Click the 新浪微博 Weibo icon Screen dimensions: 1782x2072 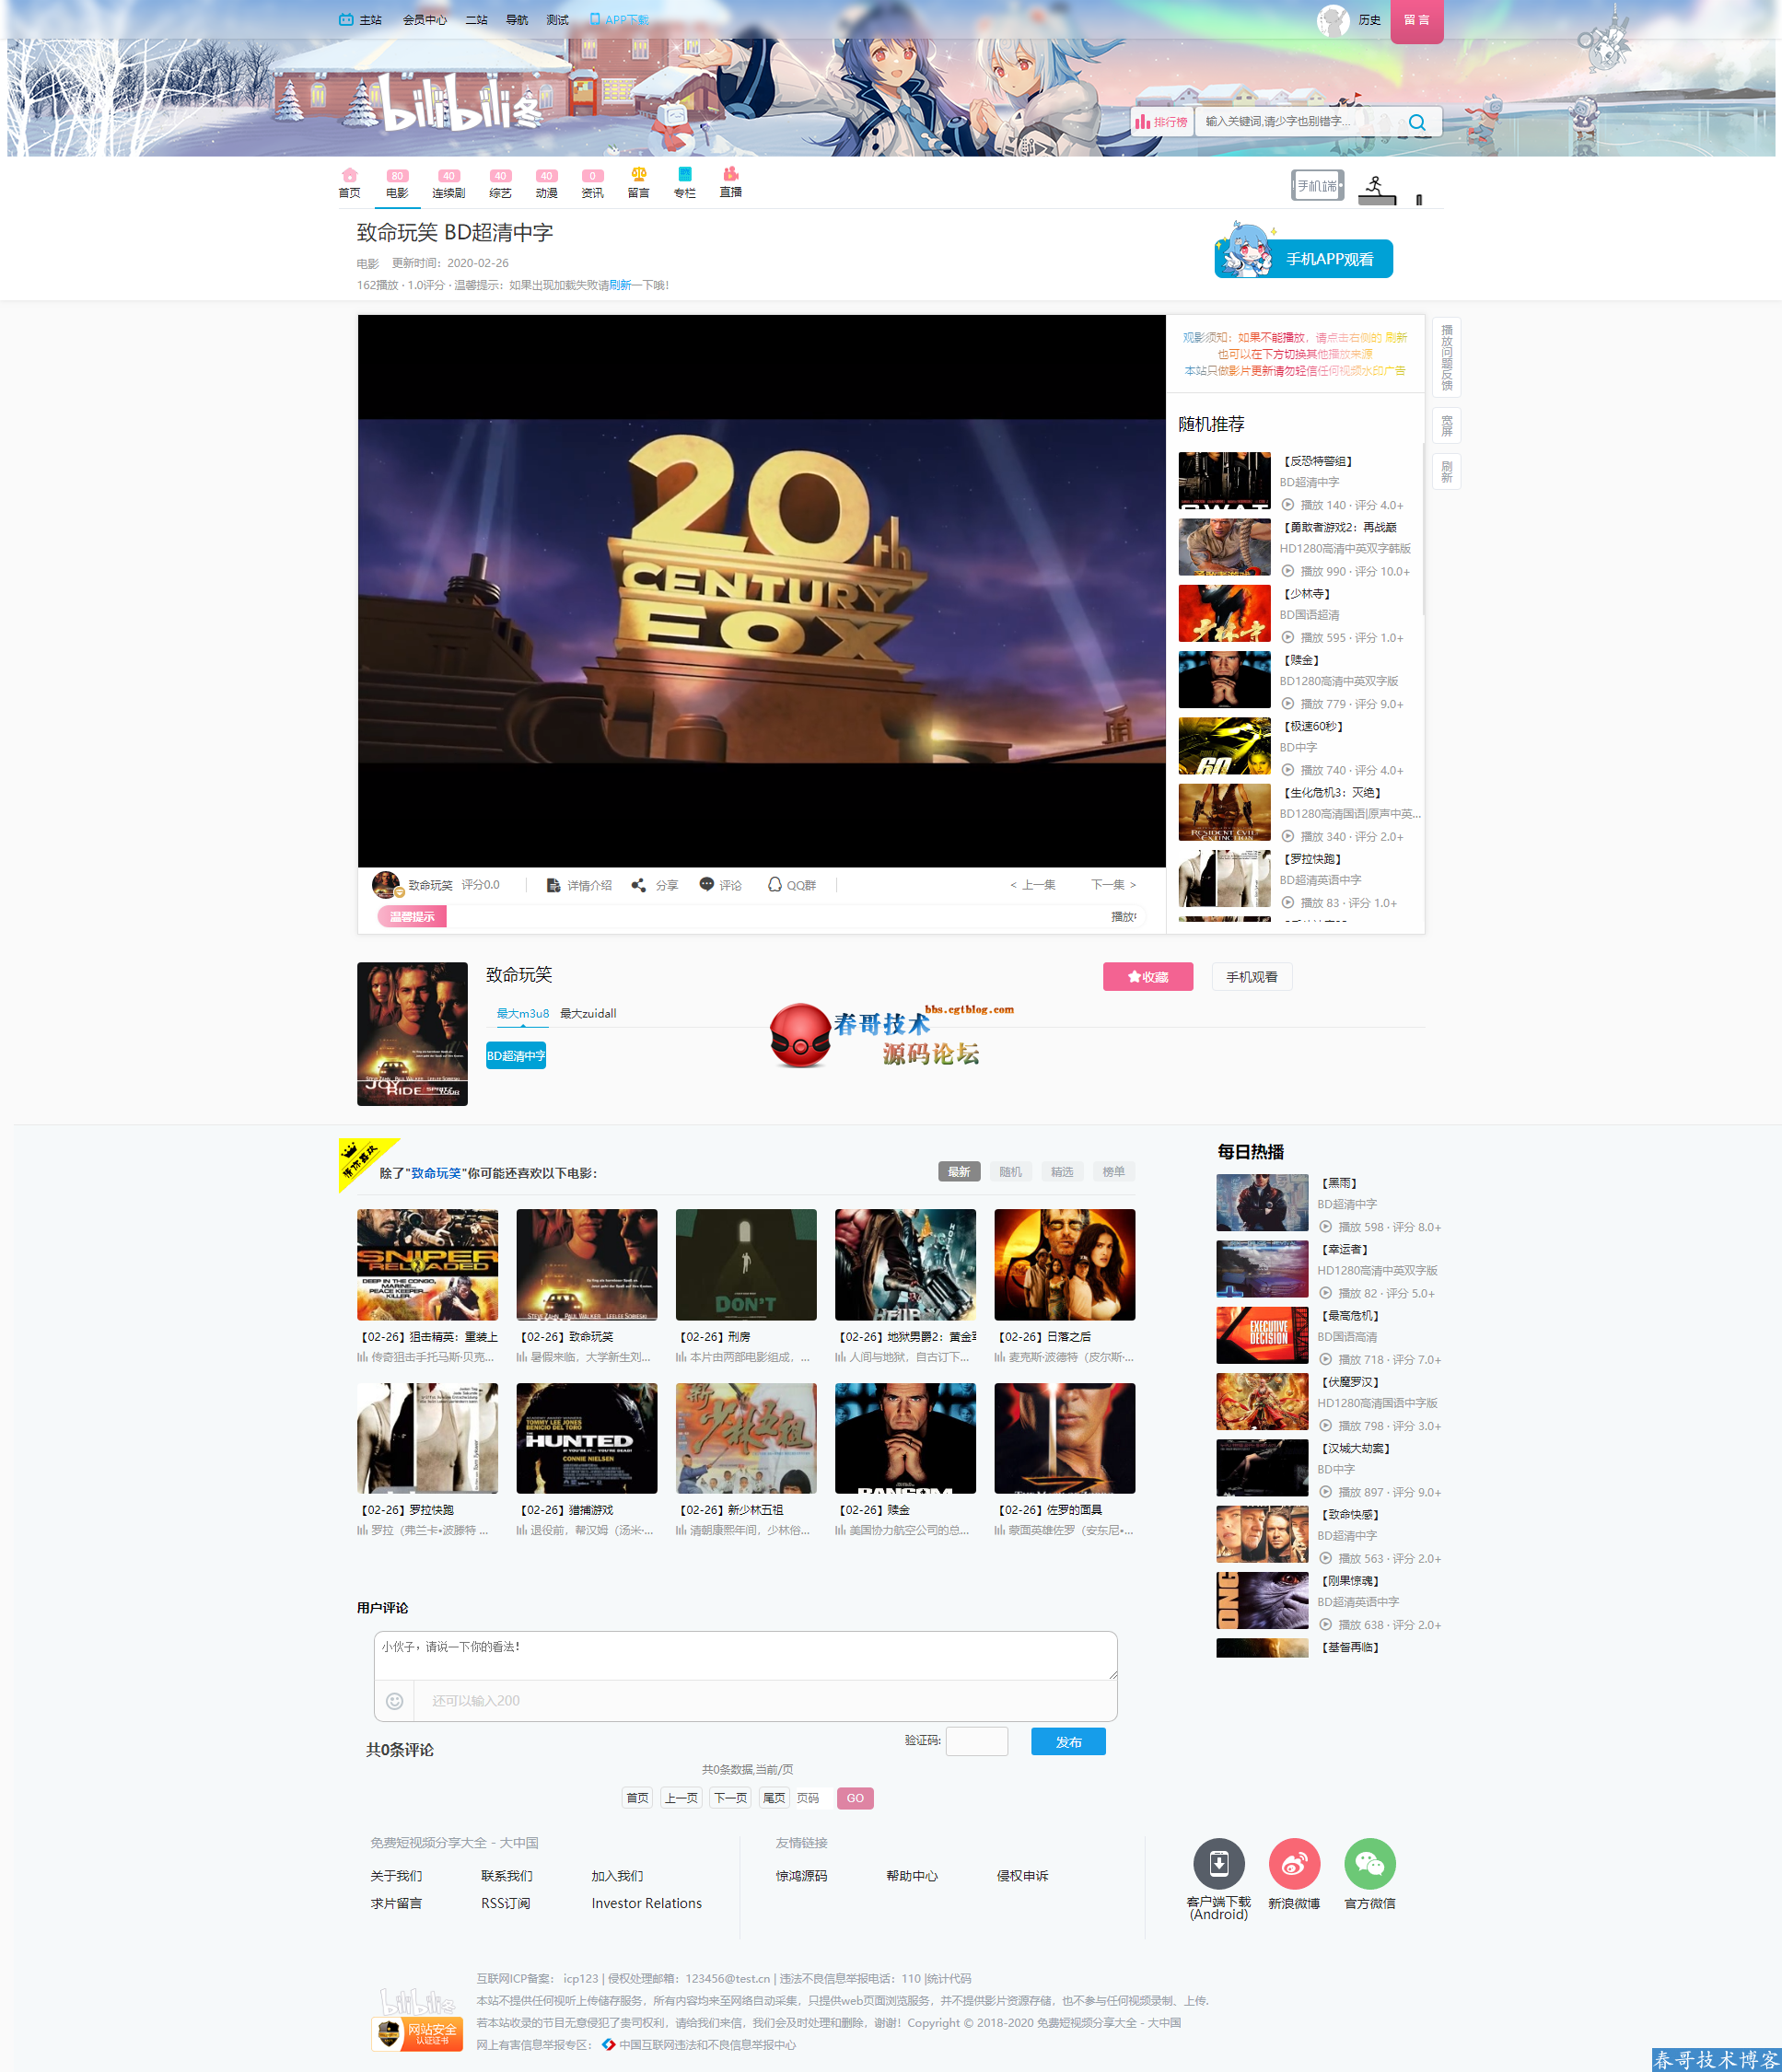point(1294,1864)
